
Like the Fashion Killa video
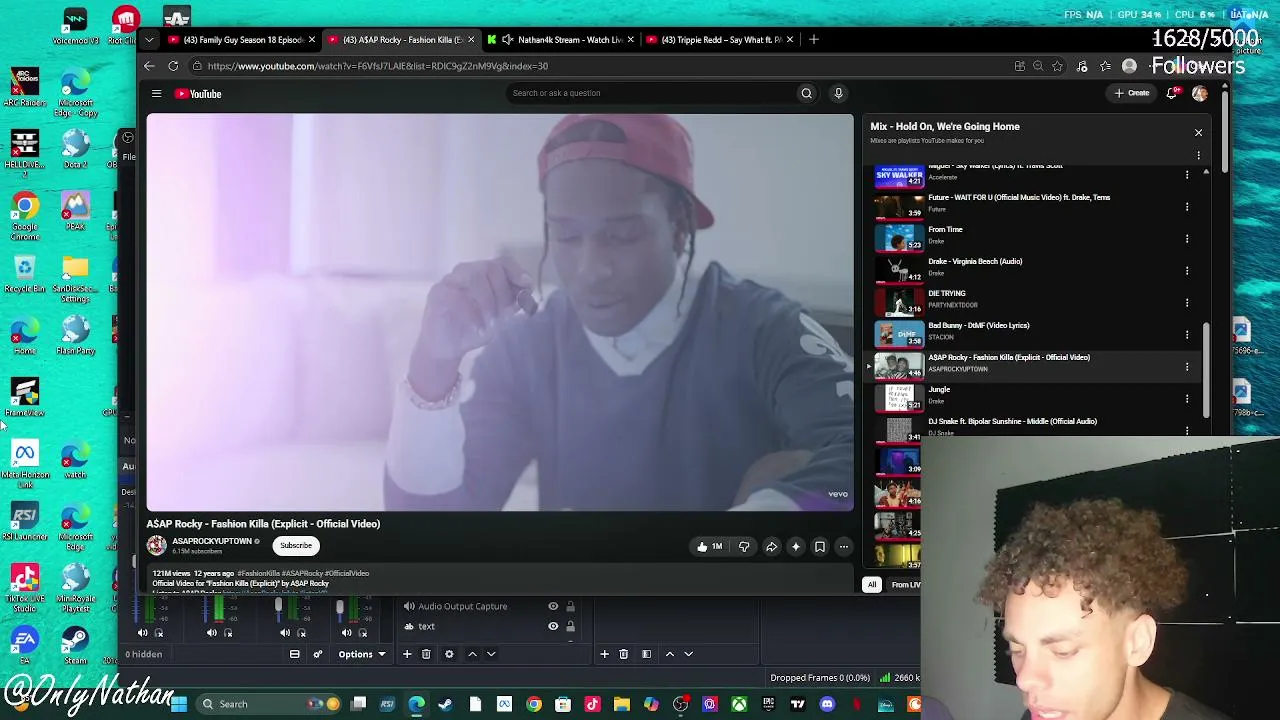coord(709,547)
